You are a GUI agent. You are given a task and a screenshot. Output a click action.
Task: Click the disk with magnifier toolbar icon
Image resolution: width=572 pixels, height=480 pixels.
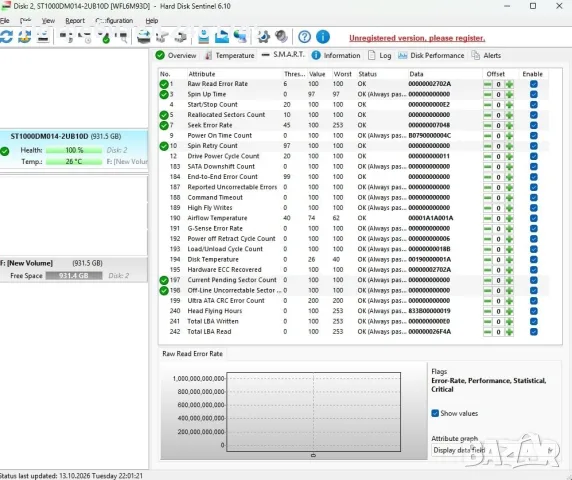[121, 37]
